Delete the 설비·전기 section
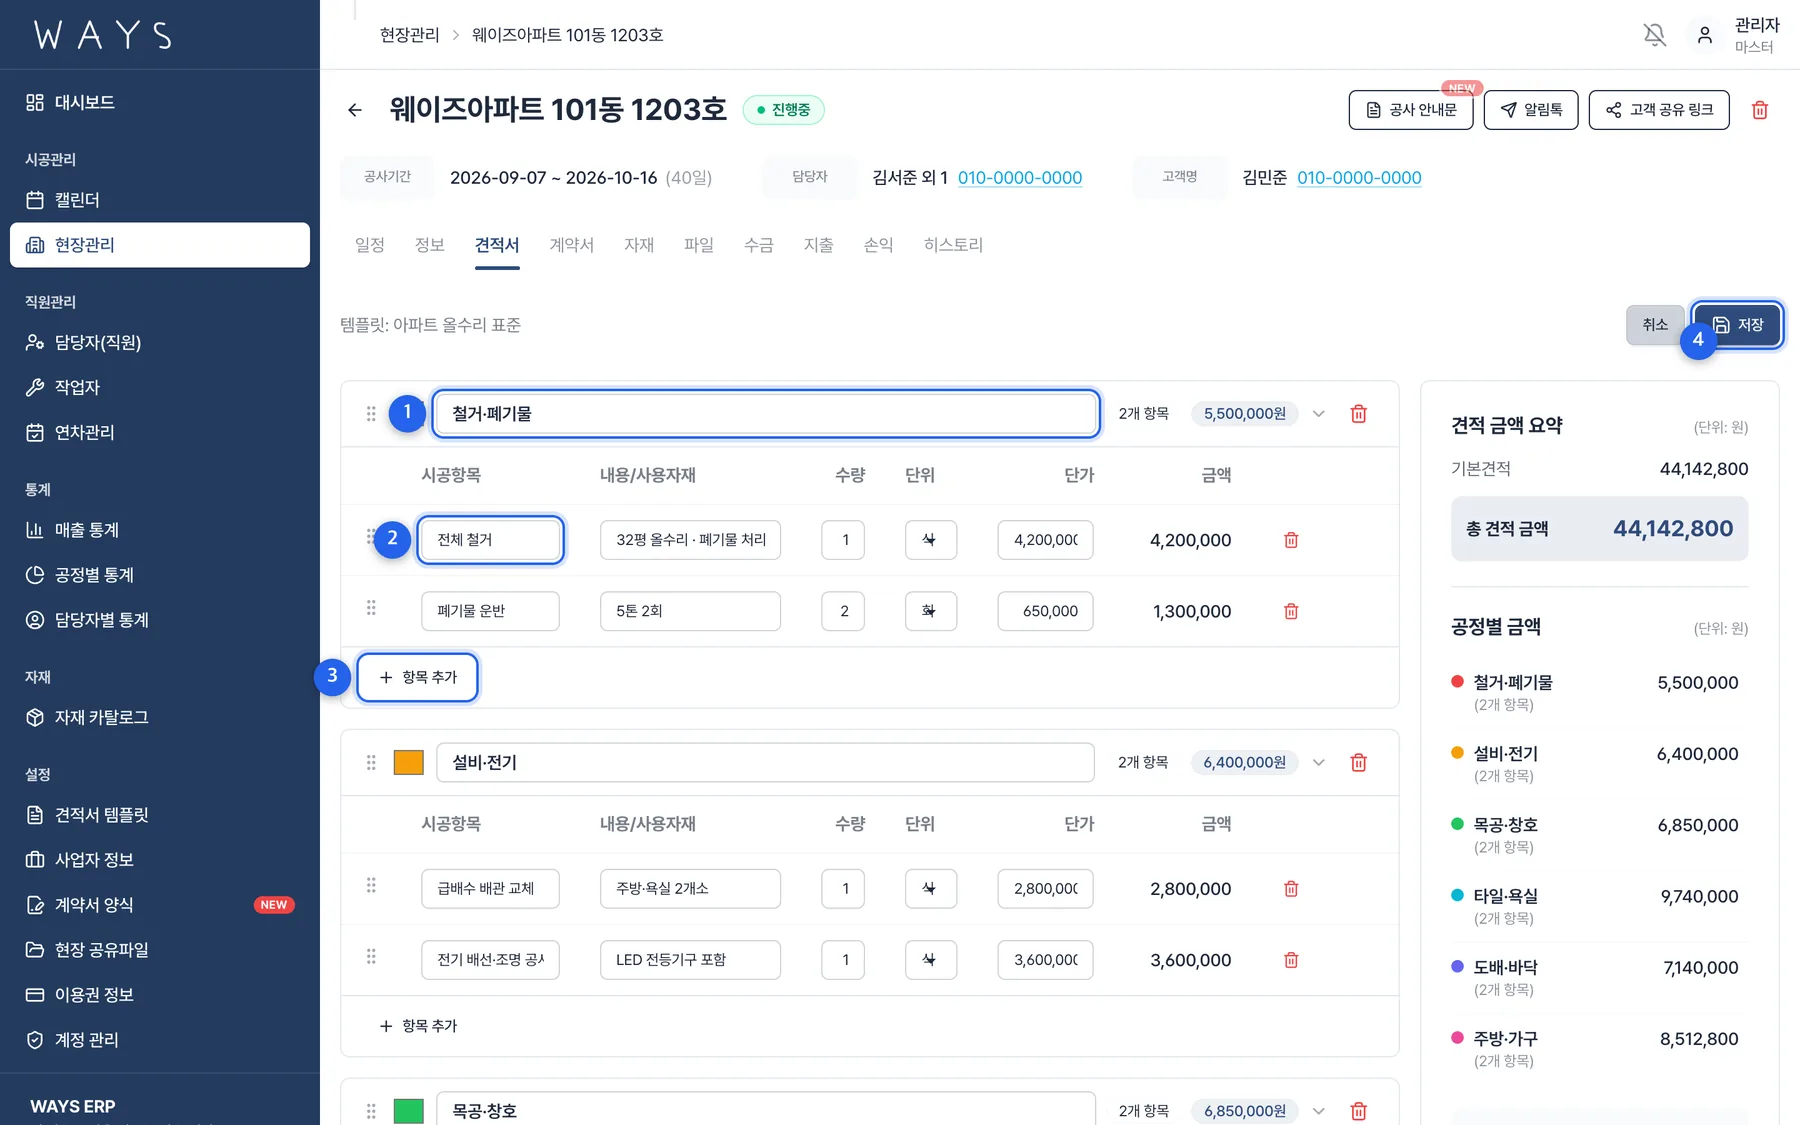 (x=1359, y=763)
